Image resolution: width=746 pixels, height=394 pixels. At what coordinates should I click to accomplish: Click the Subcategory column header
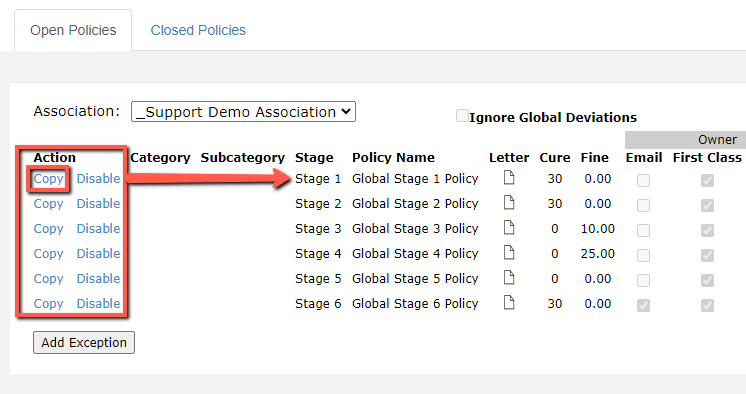click(243, 158)
